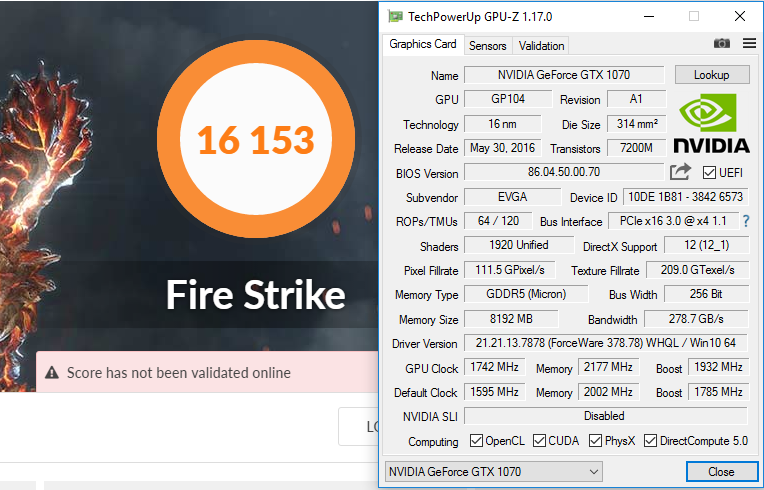Click the Bandwidth field 278.7 GB/s
The width and height of the screenshot is (764, 490).
tap(696, 319)
